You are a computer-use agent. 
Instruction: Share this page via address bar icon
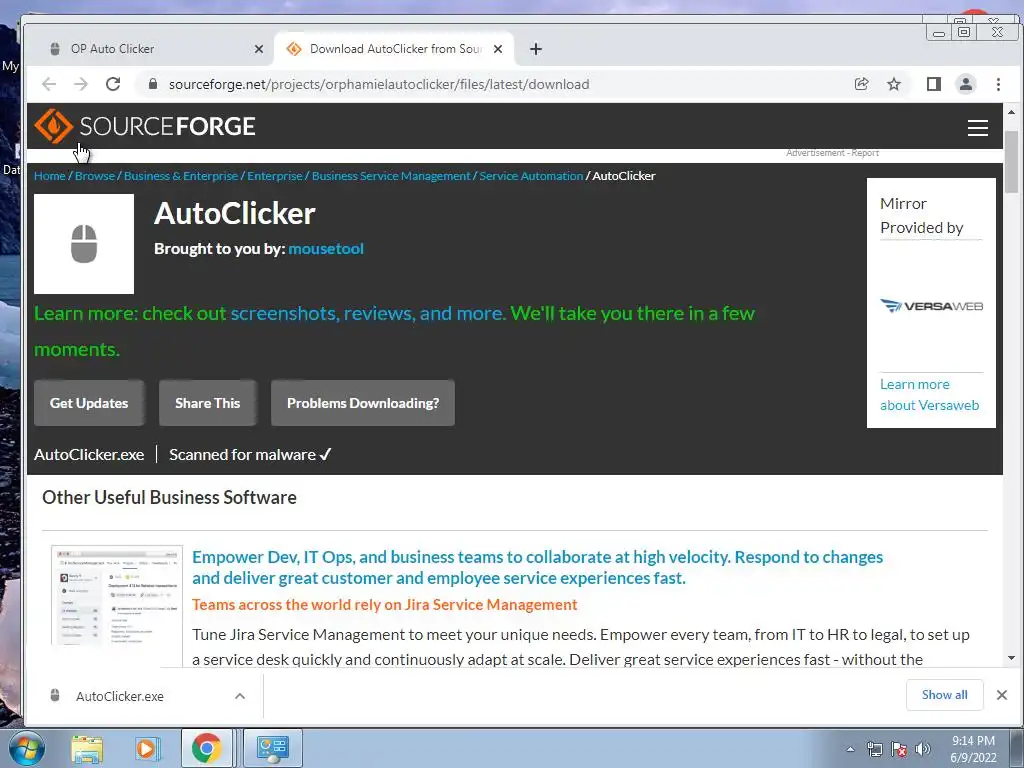861,84
